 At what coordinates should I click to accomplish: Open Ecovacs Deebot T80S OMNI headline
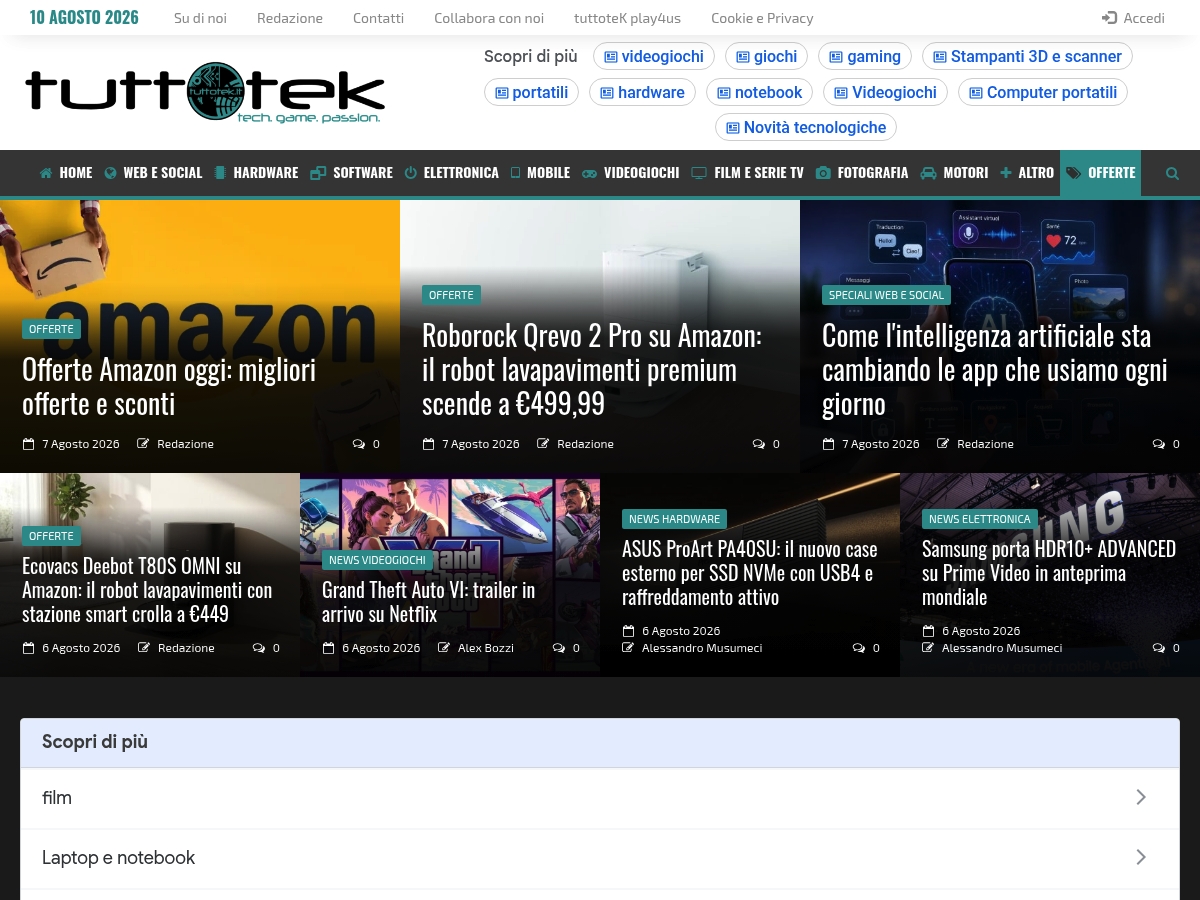[x=147, y=590]
